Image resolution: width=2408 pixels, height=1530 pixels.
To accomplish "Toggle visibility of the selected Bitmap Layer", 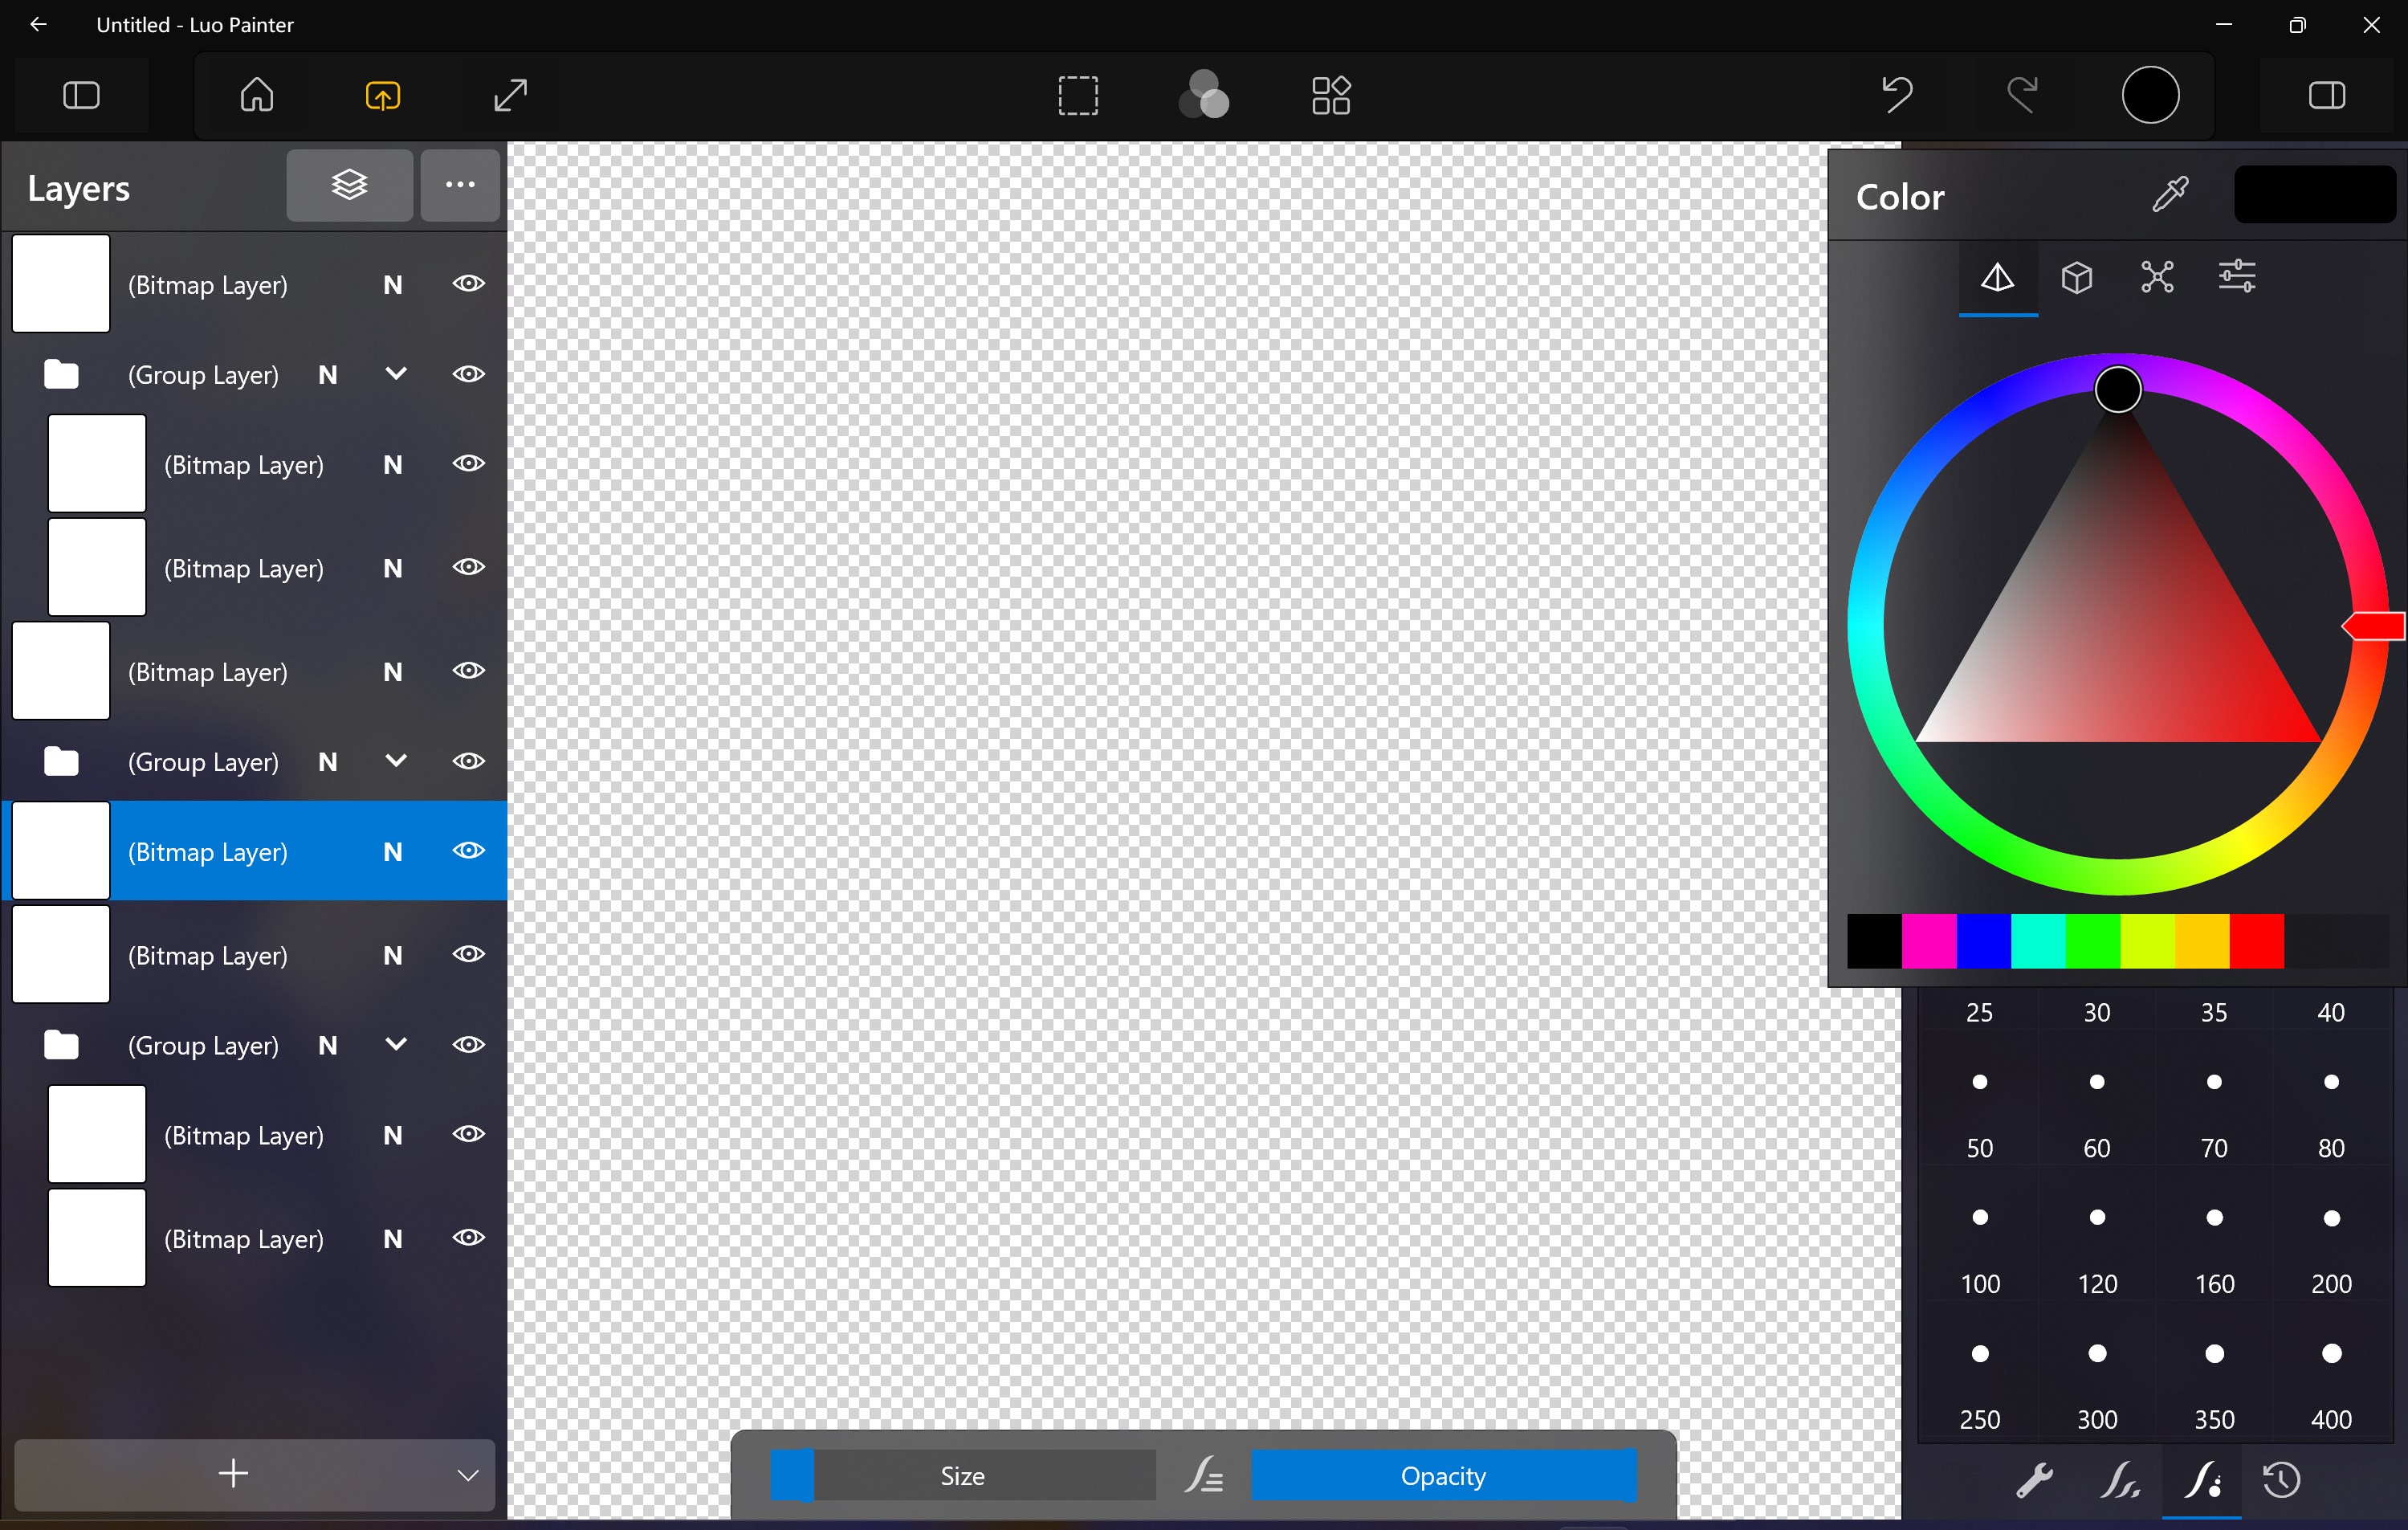I will click(x=468, y=851).
